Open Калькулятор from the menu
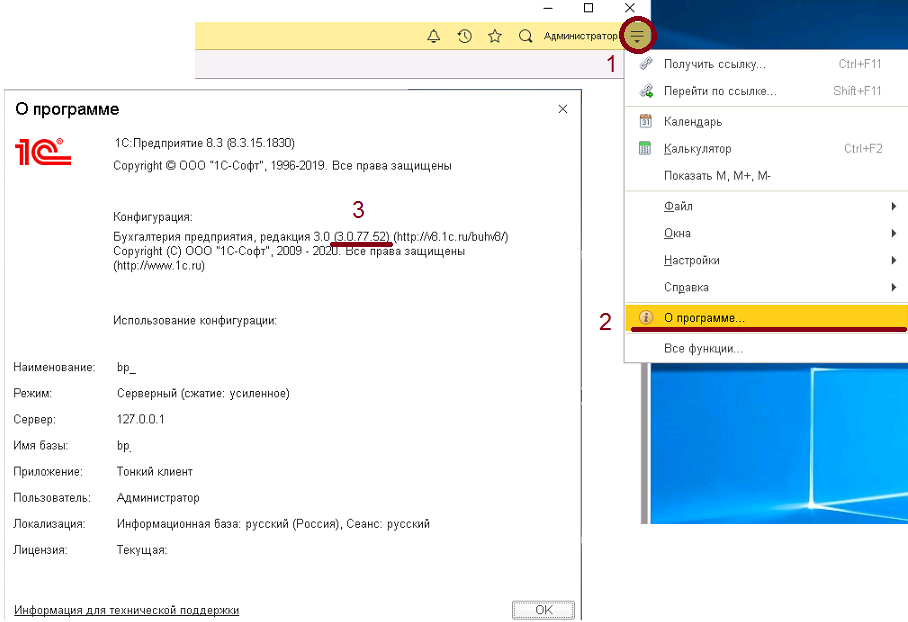908x622 pixels. point(766,148)
